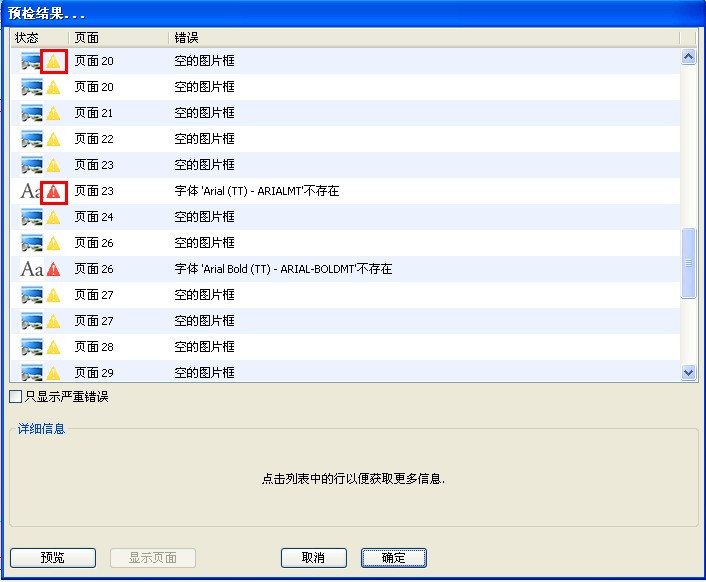Viewport: 706px width, 582px height.
Task: Click the yellow warning triangle in the 页面 24 row
Action: (x=53, y=217)
